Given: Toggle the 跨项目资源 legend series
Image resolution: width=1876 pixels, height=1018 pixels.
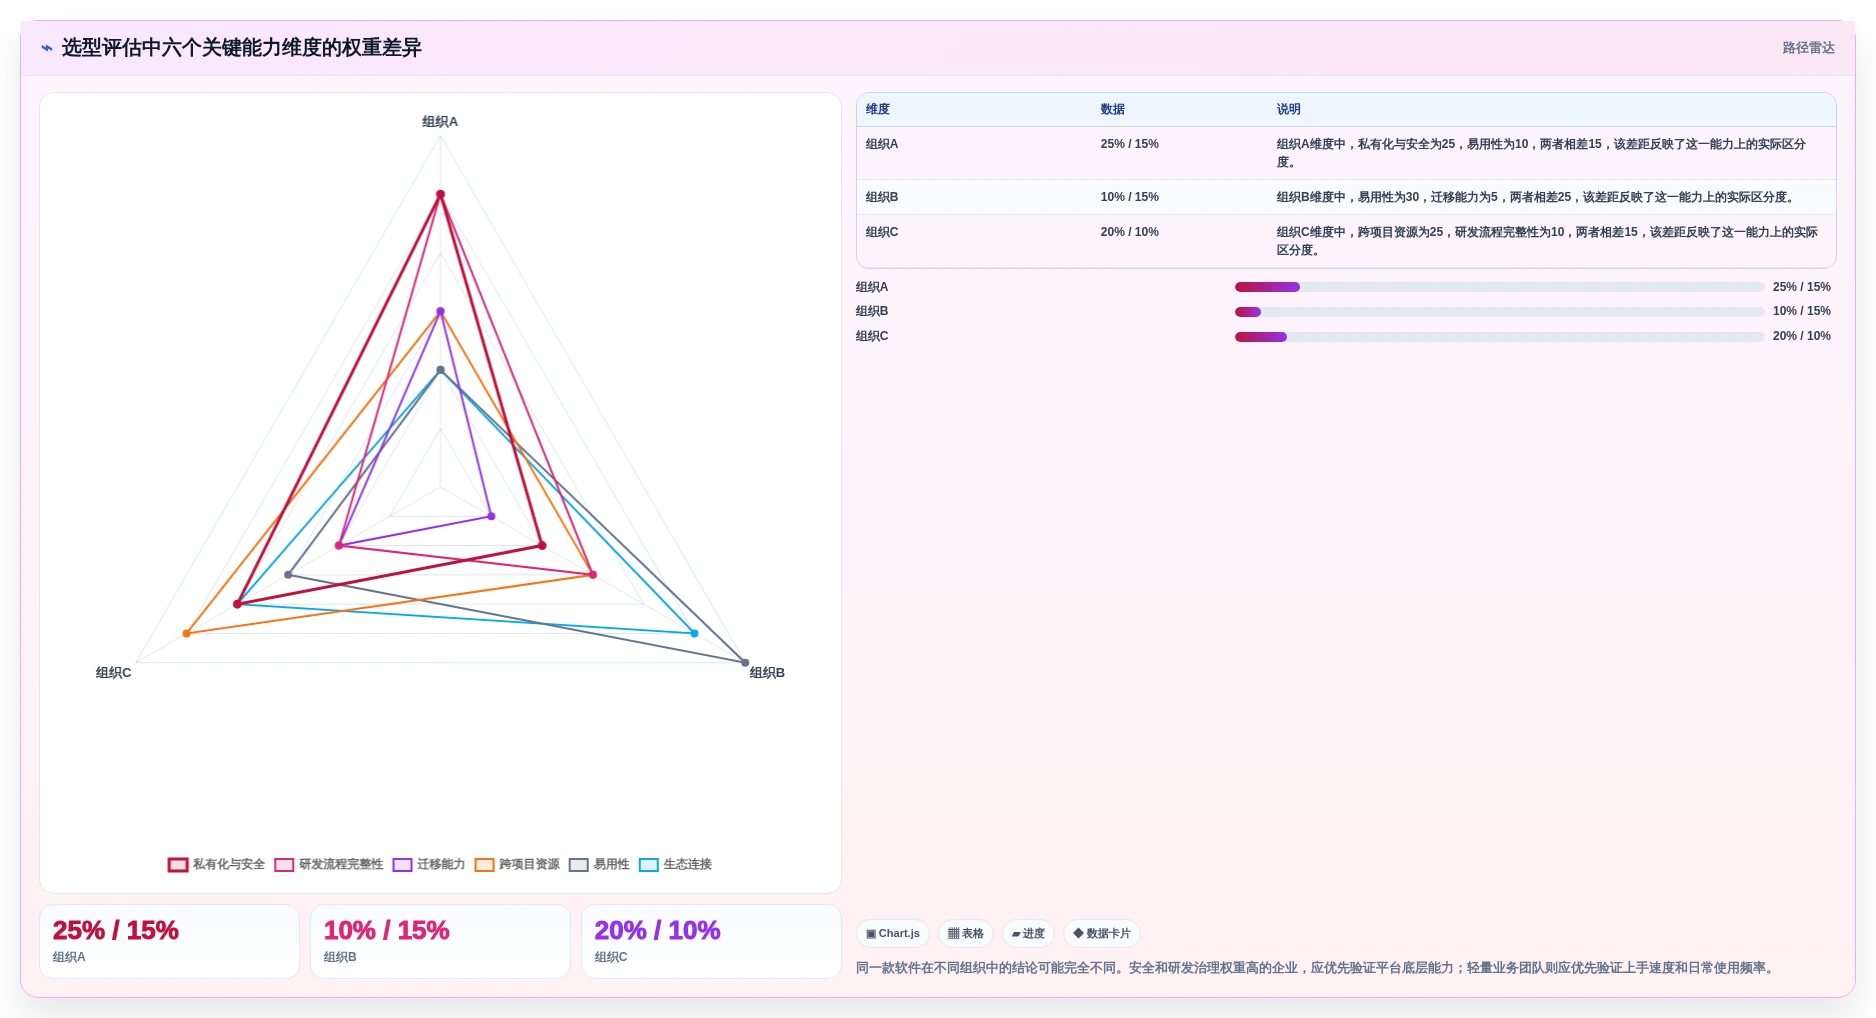Looking at the screenshot, I should (x=517, y=864).
